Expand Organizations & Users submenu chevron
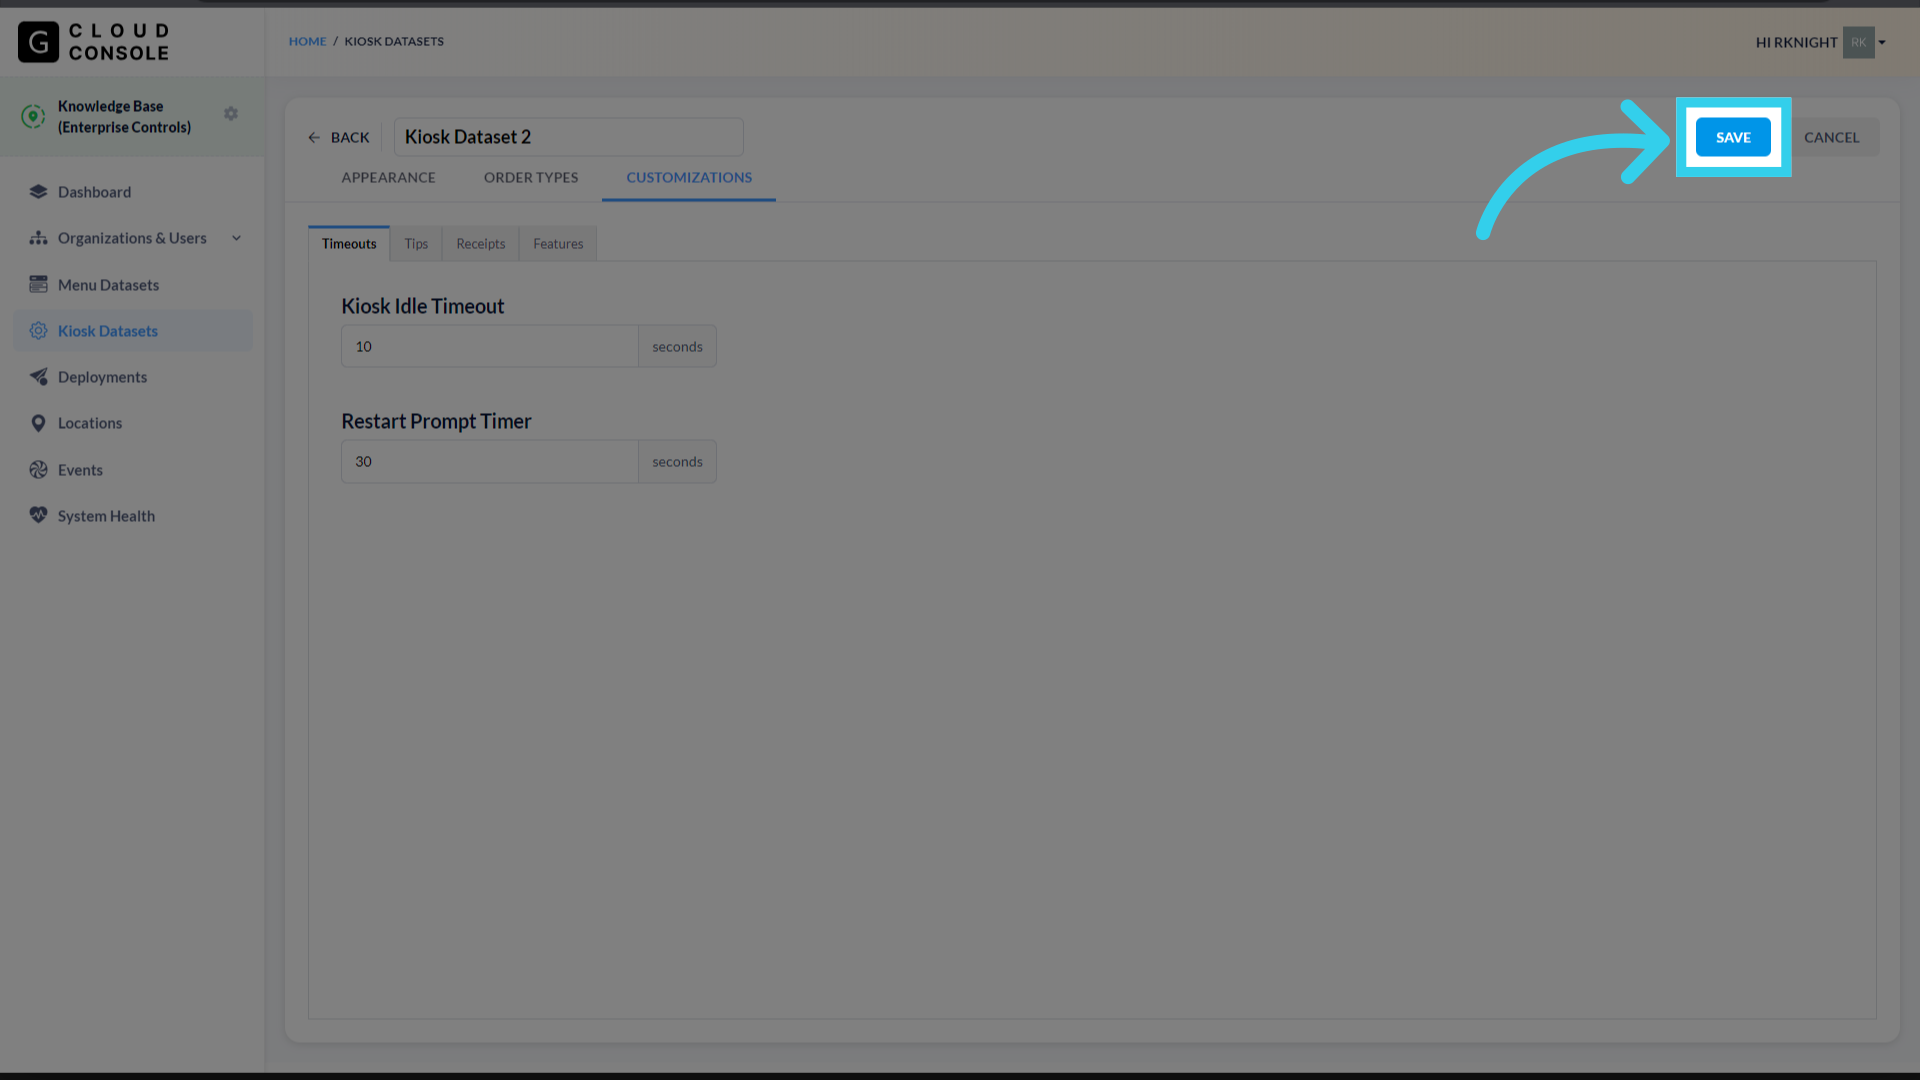The image size is (1920, 1080). [x=237, y=238]
